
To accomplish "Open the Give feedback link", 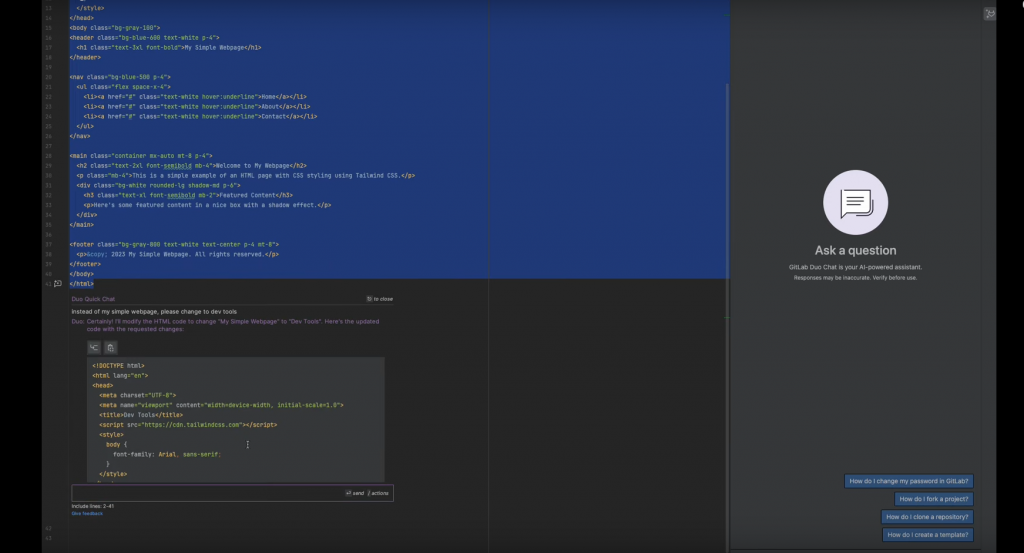I will pos(87,513).
